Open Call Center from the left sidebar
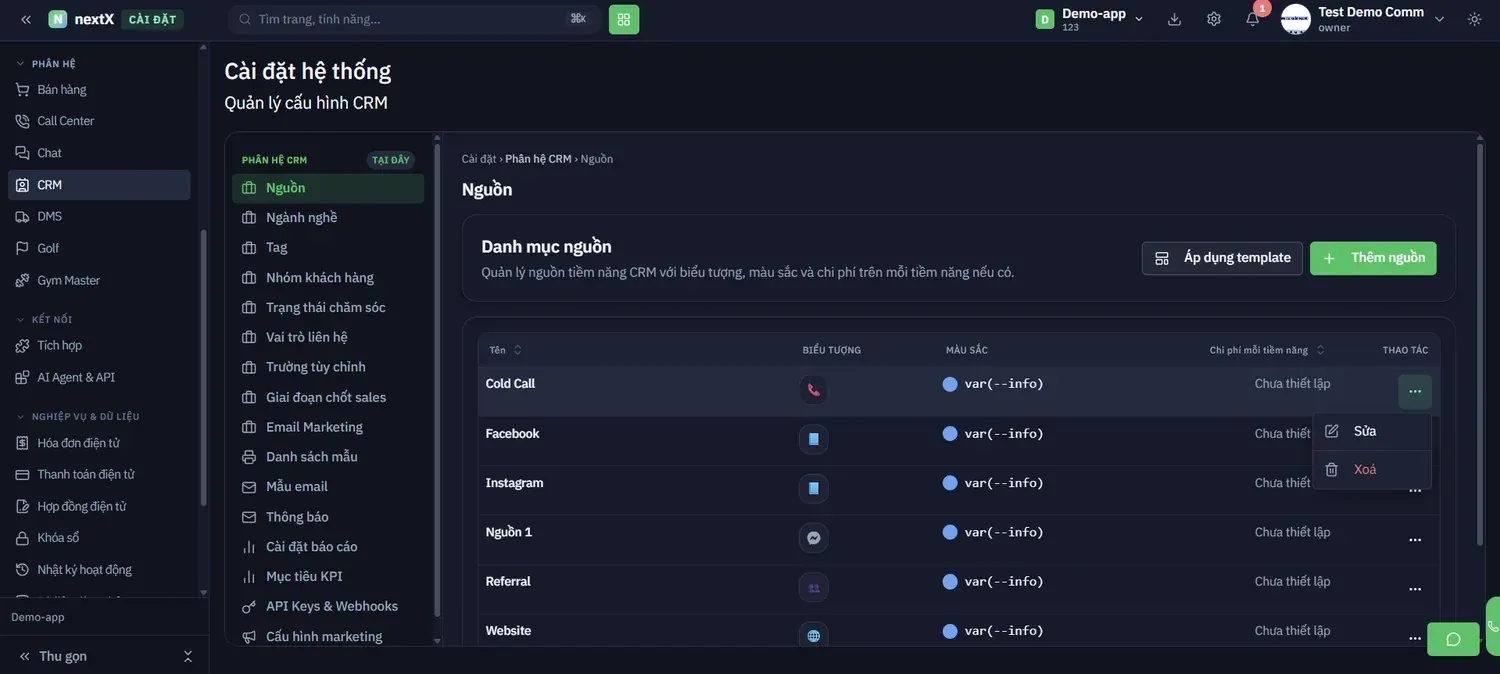This screenshot has height=674, width=1500. point(99,121)
